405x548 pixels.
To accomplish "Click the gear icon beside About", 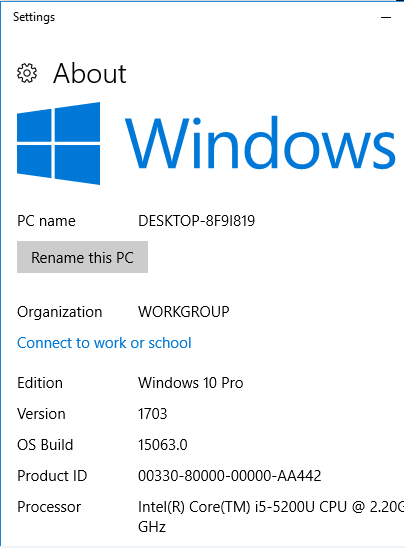I will pos(27,73).
